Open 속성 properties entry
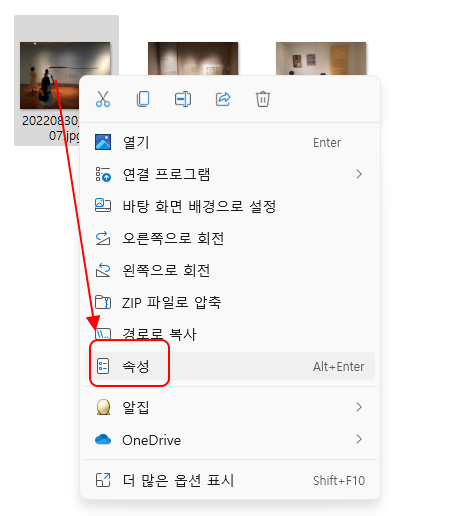The height and width of the screenshot is (516, 456). tap(230, 366)
